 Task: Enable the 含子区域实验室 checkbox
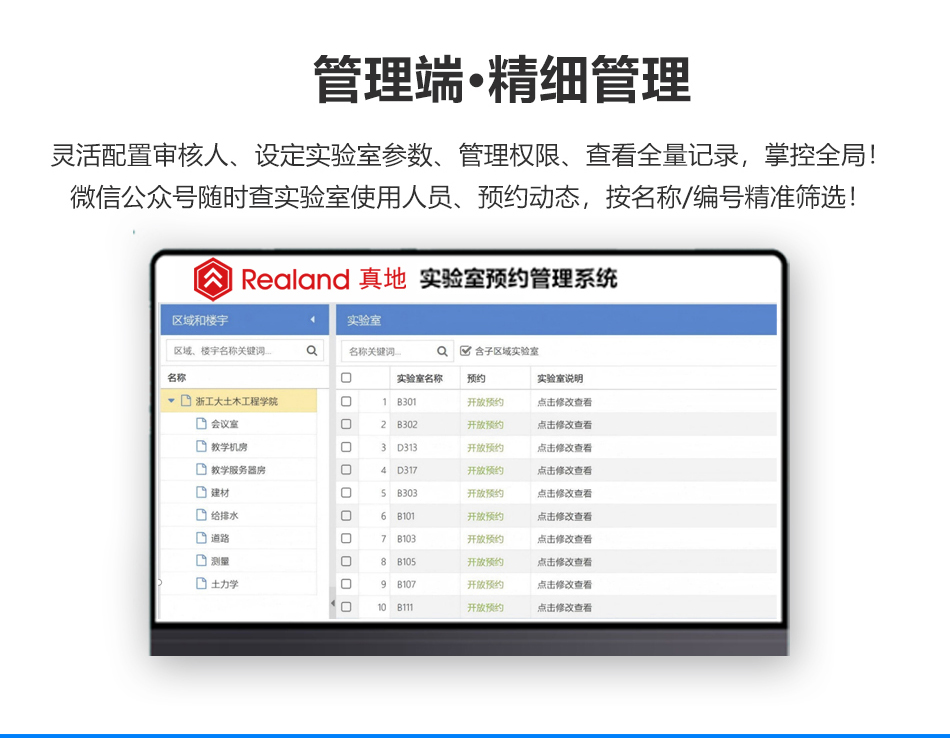coord(466,350)
